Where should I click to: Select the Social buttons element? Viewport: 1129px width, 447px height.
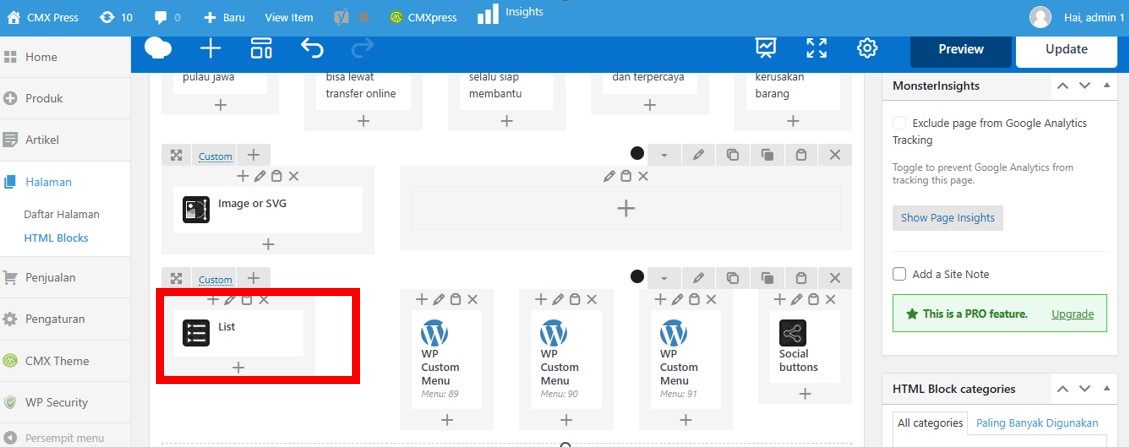pos(805,346)
